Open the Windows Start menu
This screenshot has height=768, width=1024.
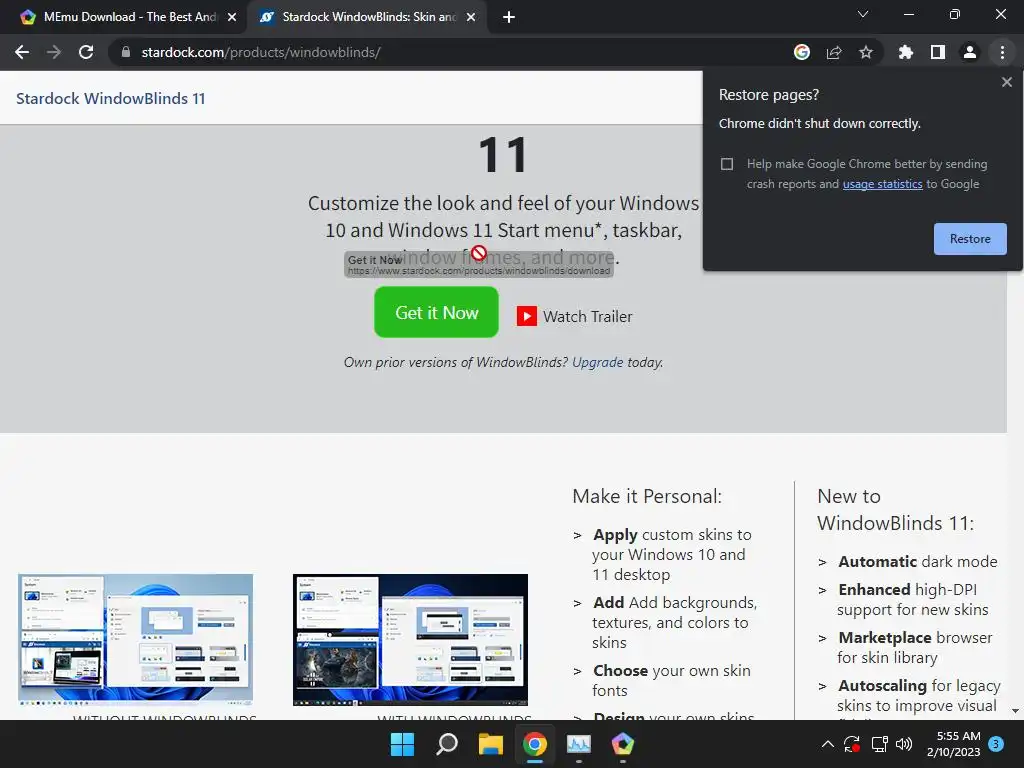(402, 744)
